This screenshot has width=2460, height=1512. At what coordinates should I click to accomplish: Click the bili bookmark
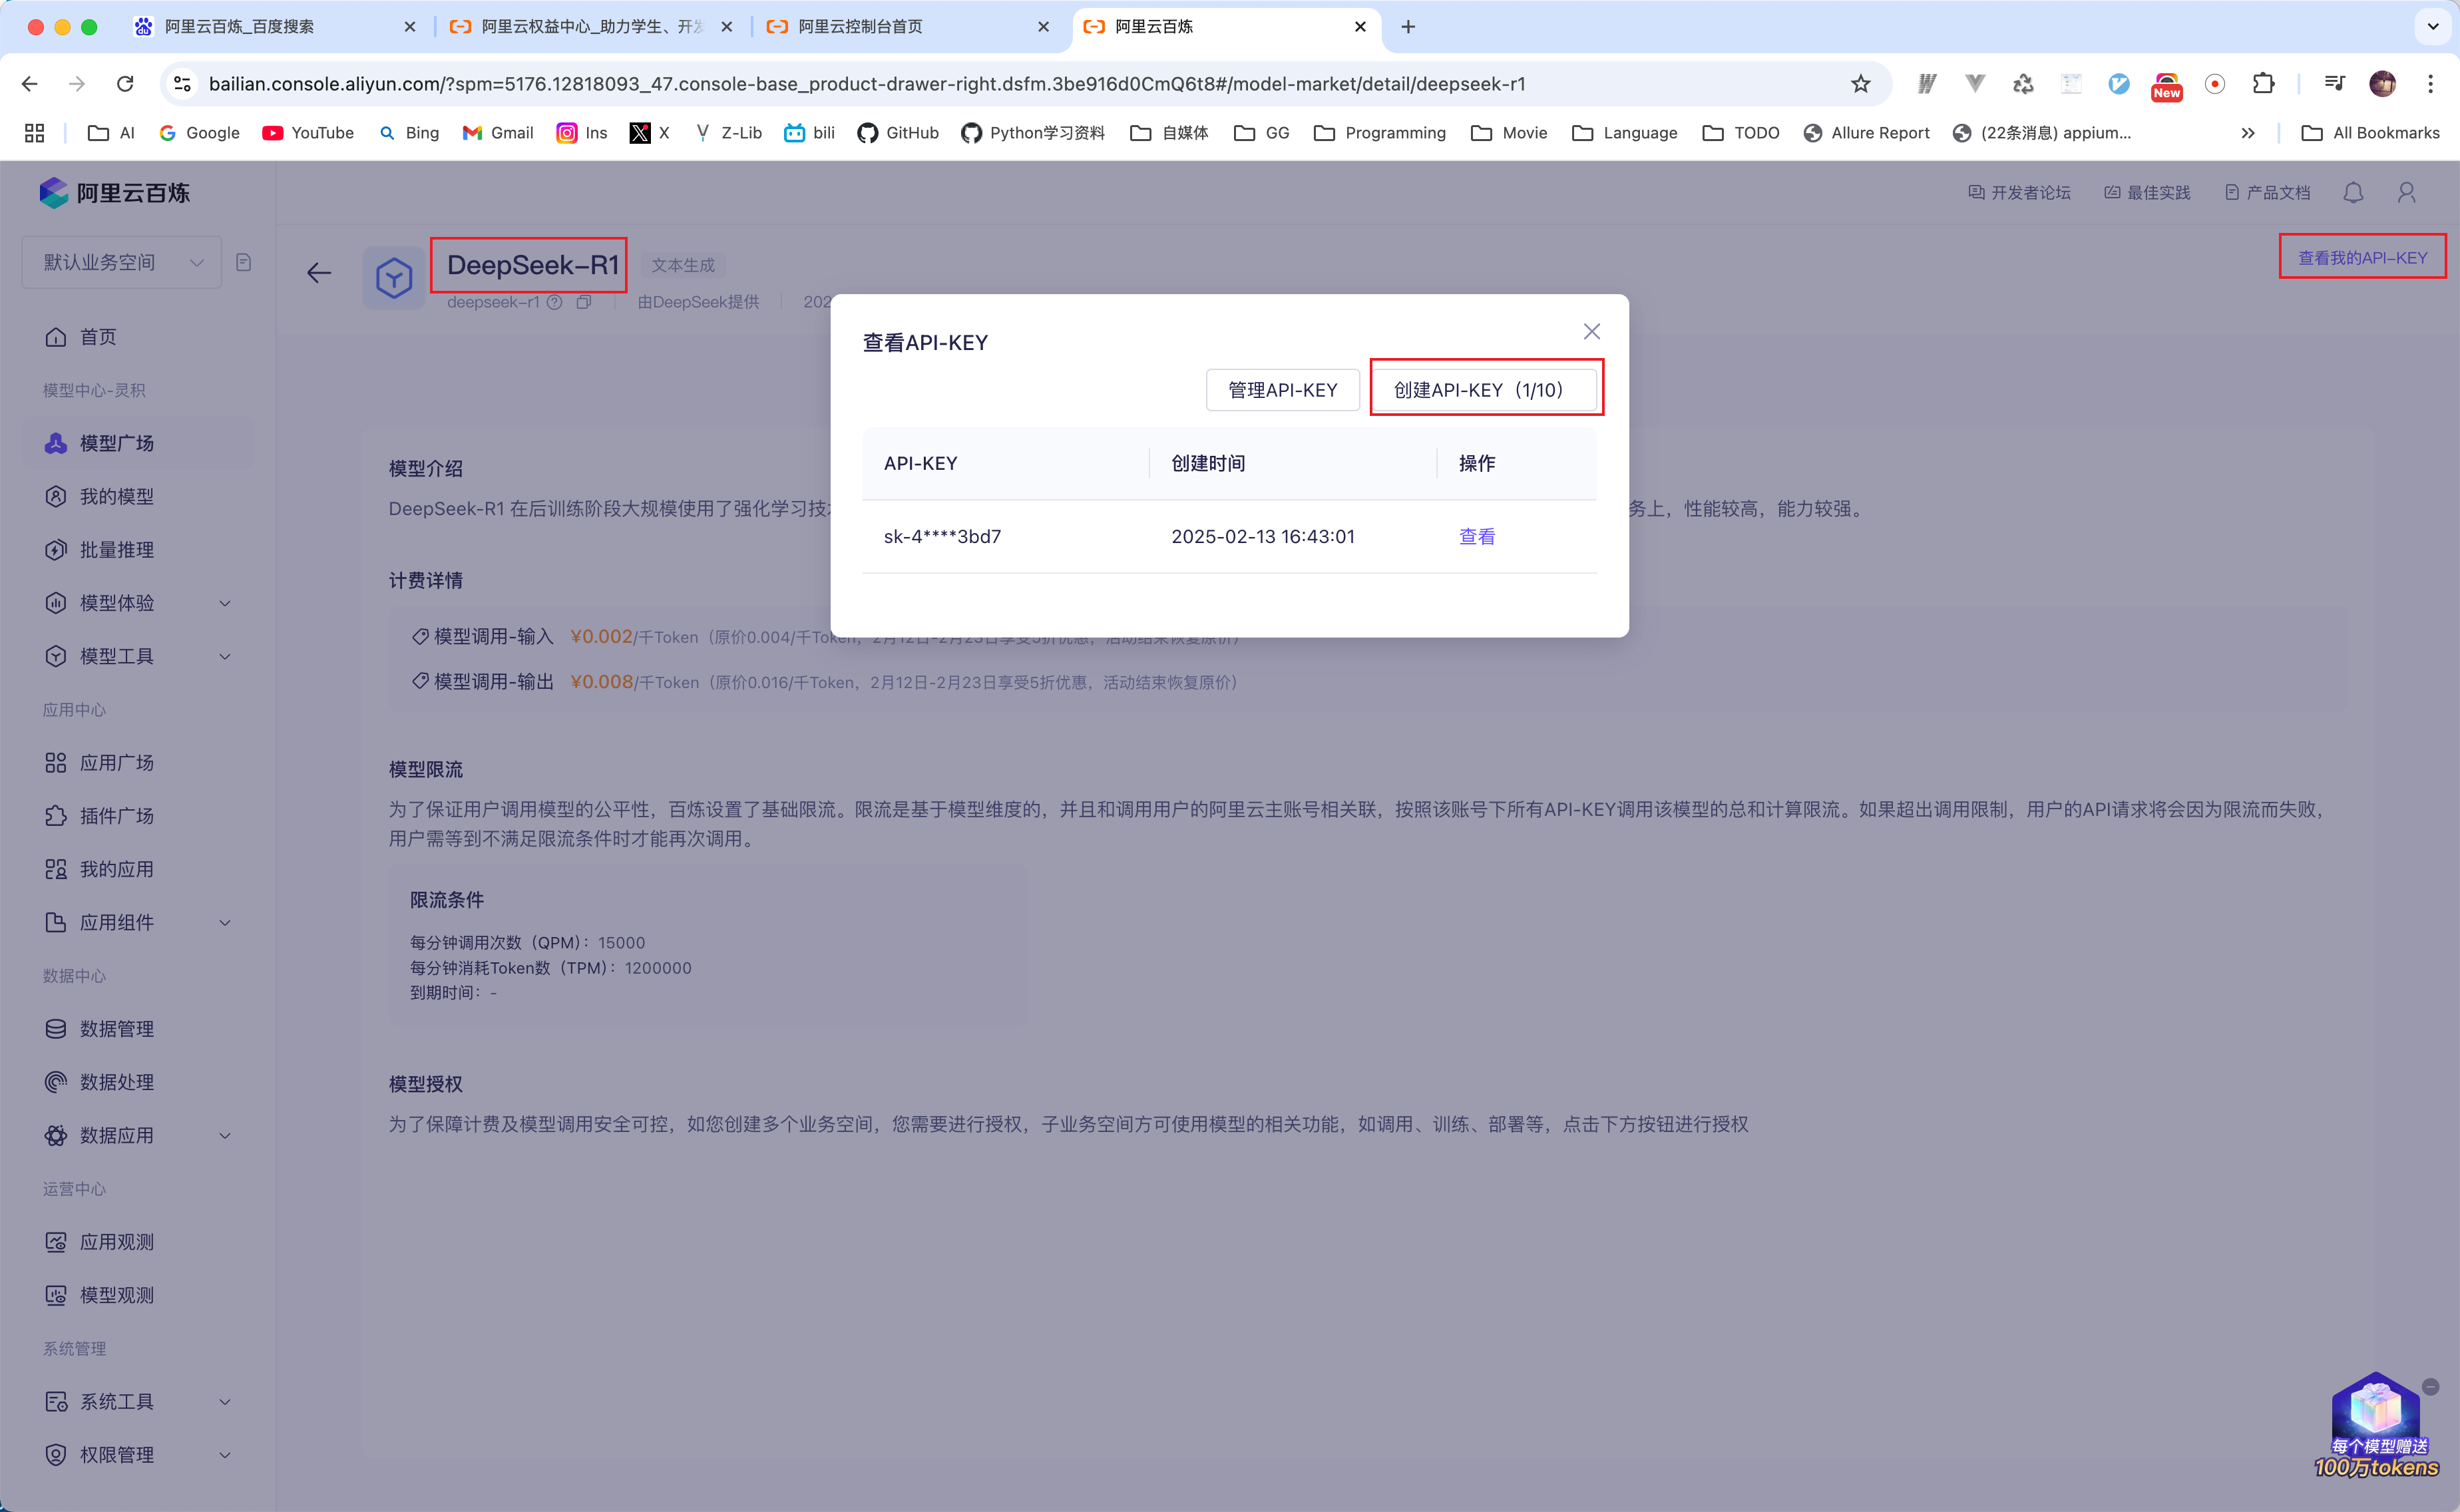[x=809, y=133]
